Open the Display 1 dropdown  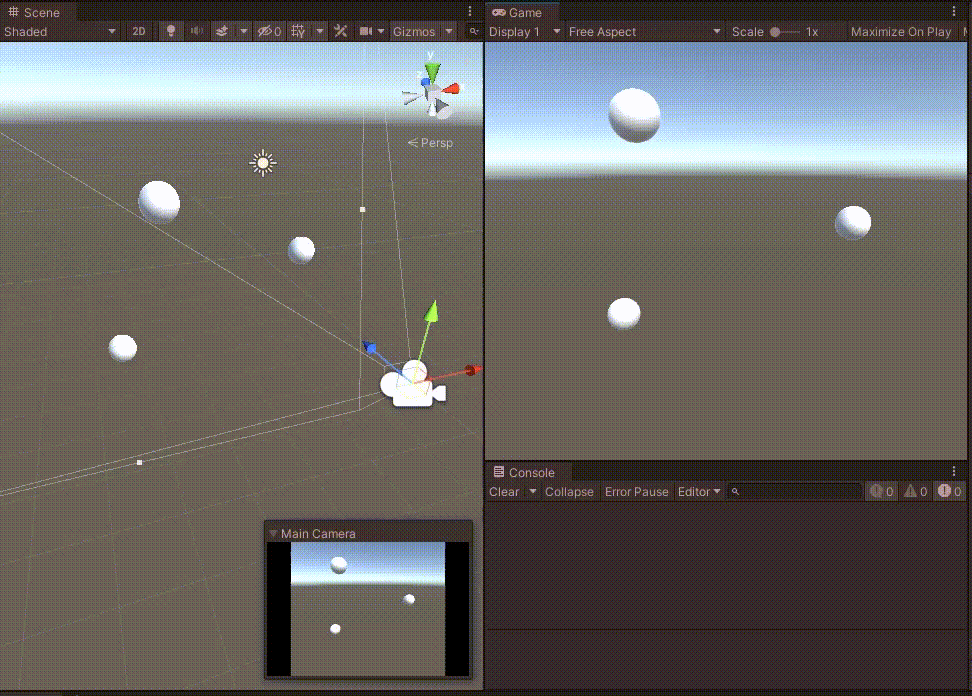coord(524,32)
